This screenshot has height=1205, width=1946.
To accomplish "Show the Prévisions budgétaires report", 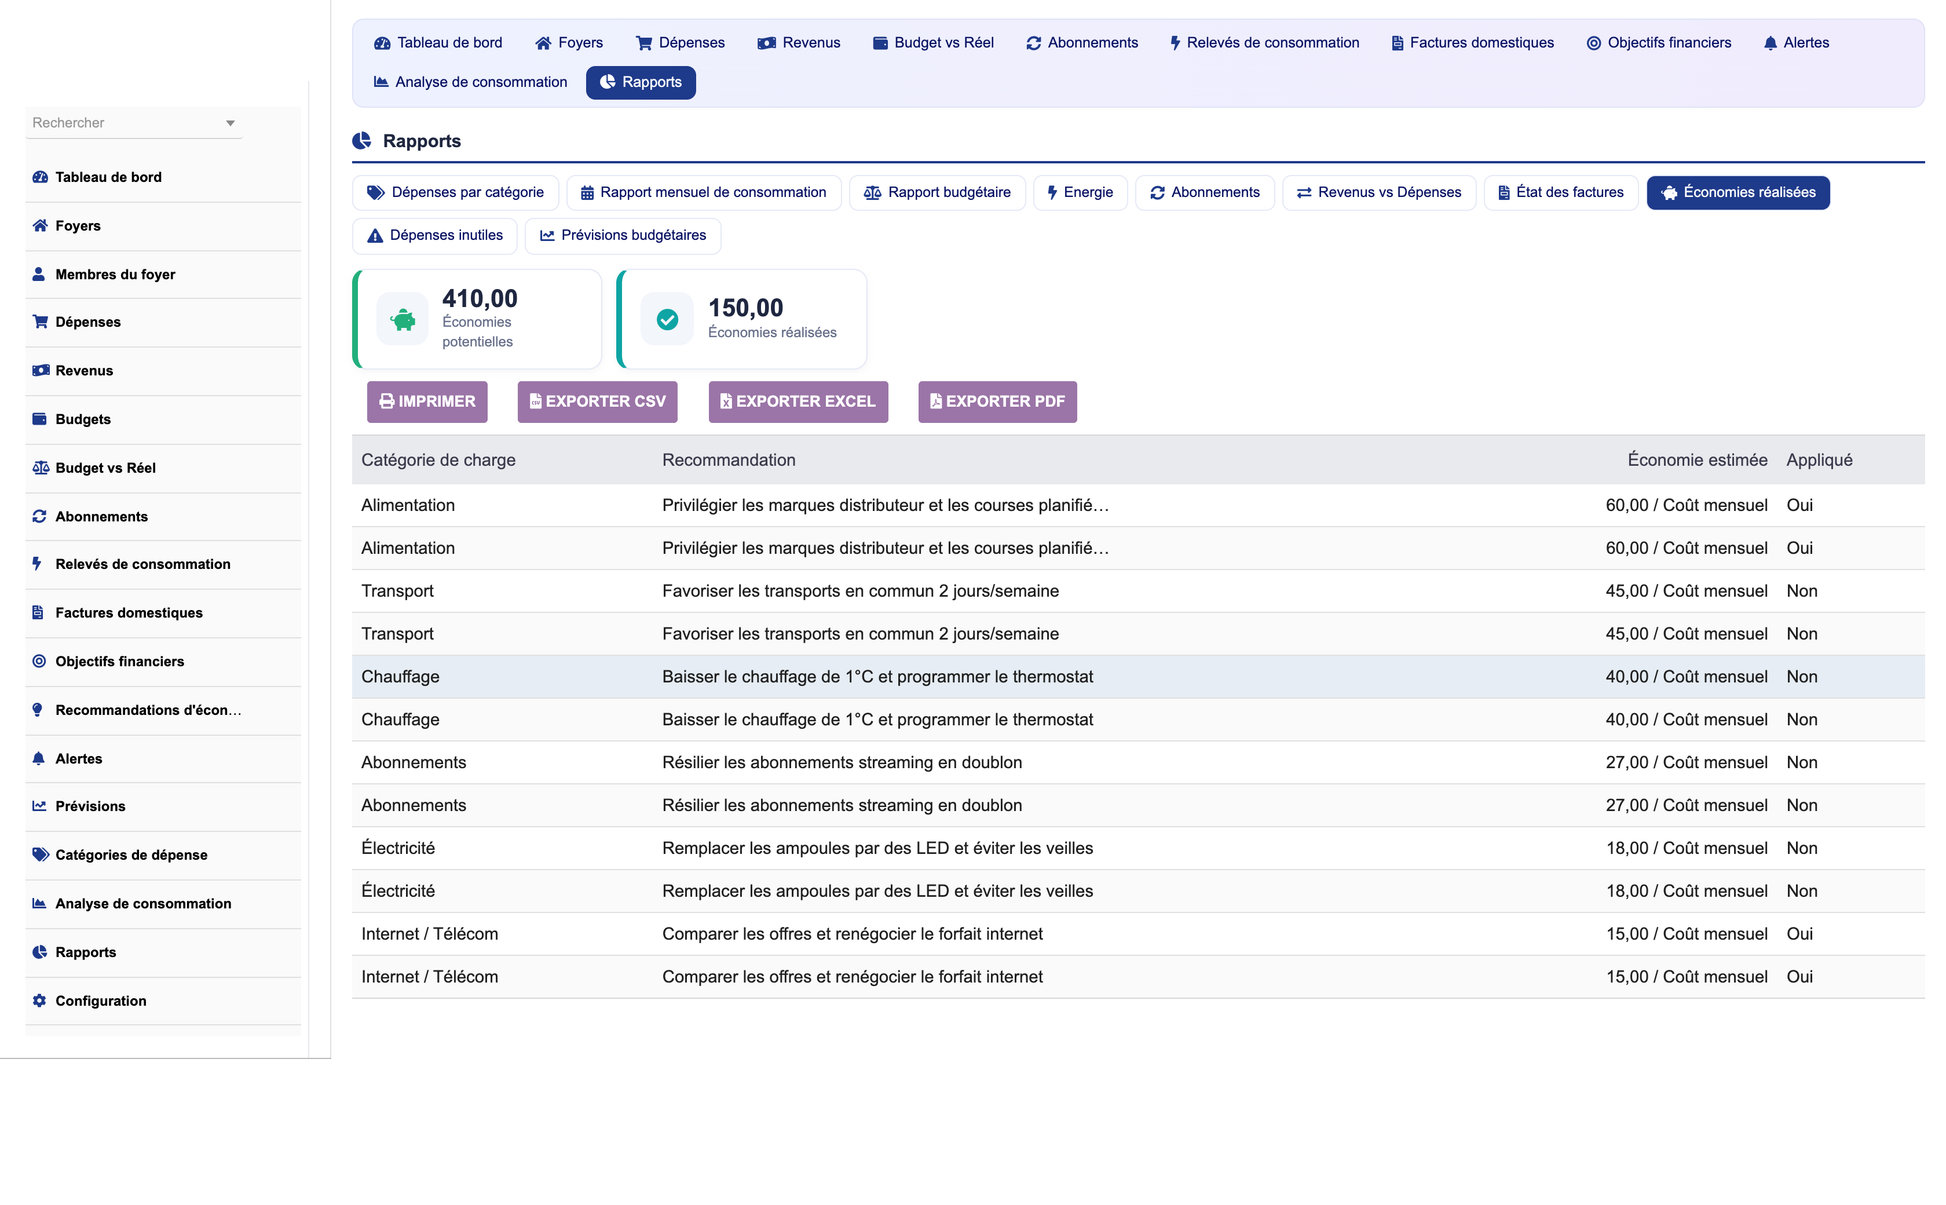I will 623,236.
